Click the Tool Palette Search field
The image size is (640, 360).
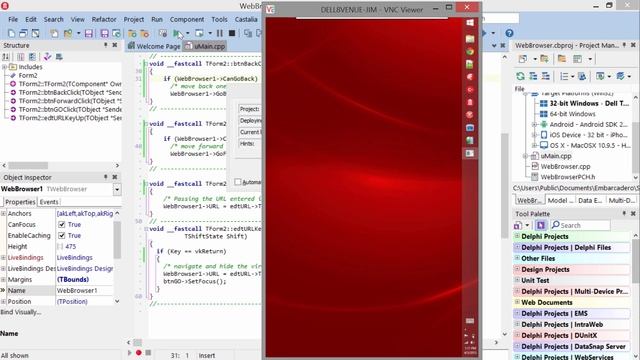click(580, 225)
